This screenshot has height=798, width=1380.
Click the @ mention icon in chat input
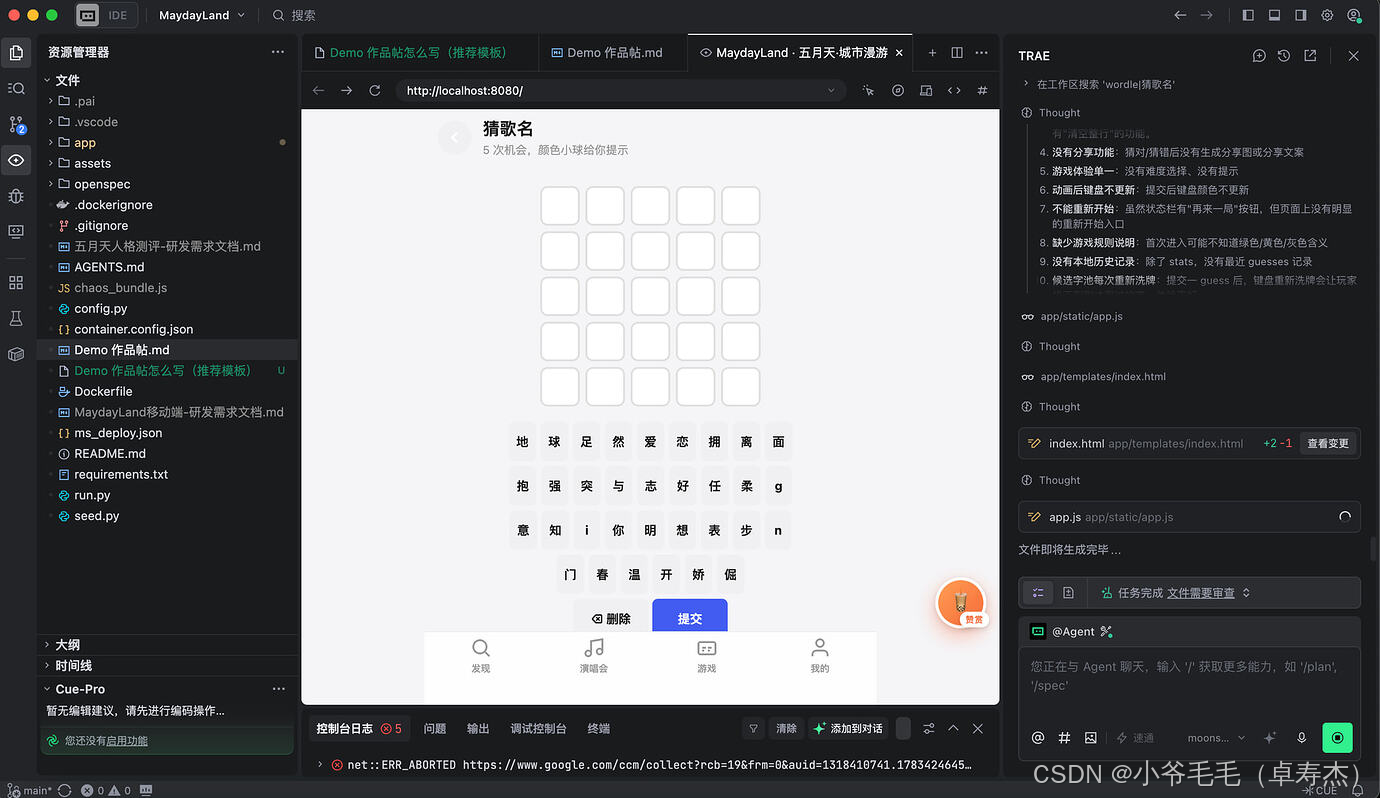pos(1038,738)
